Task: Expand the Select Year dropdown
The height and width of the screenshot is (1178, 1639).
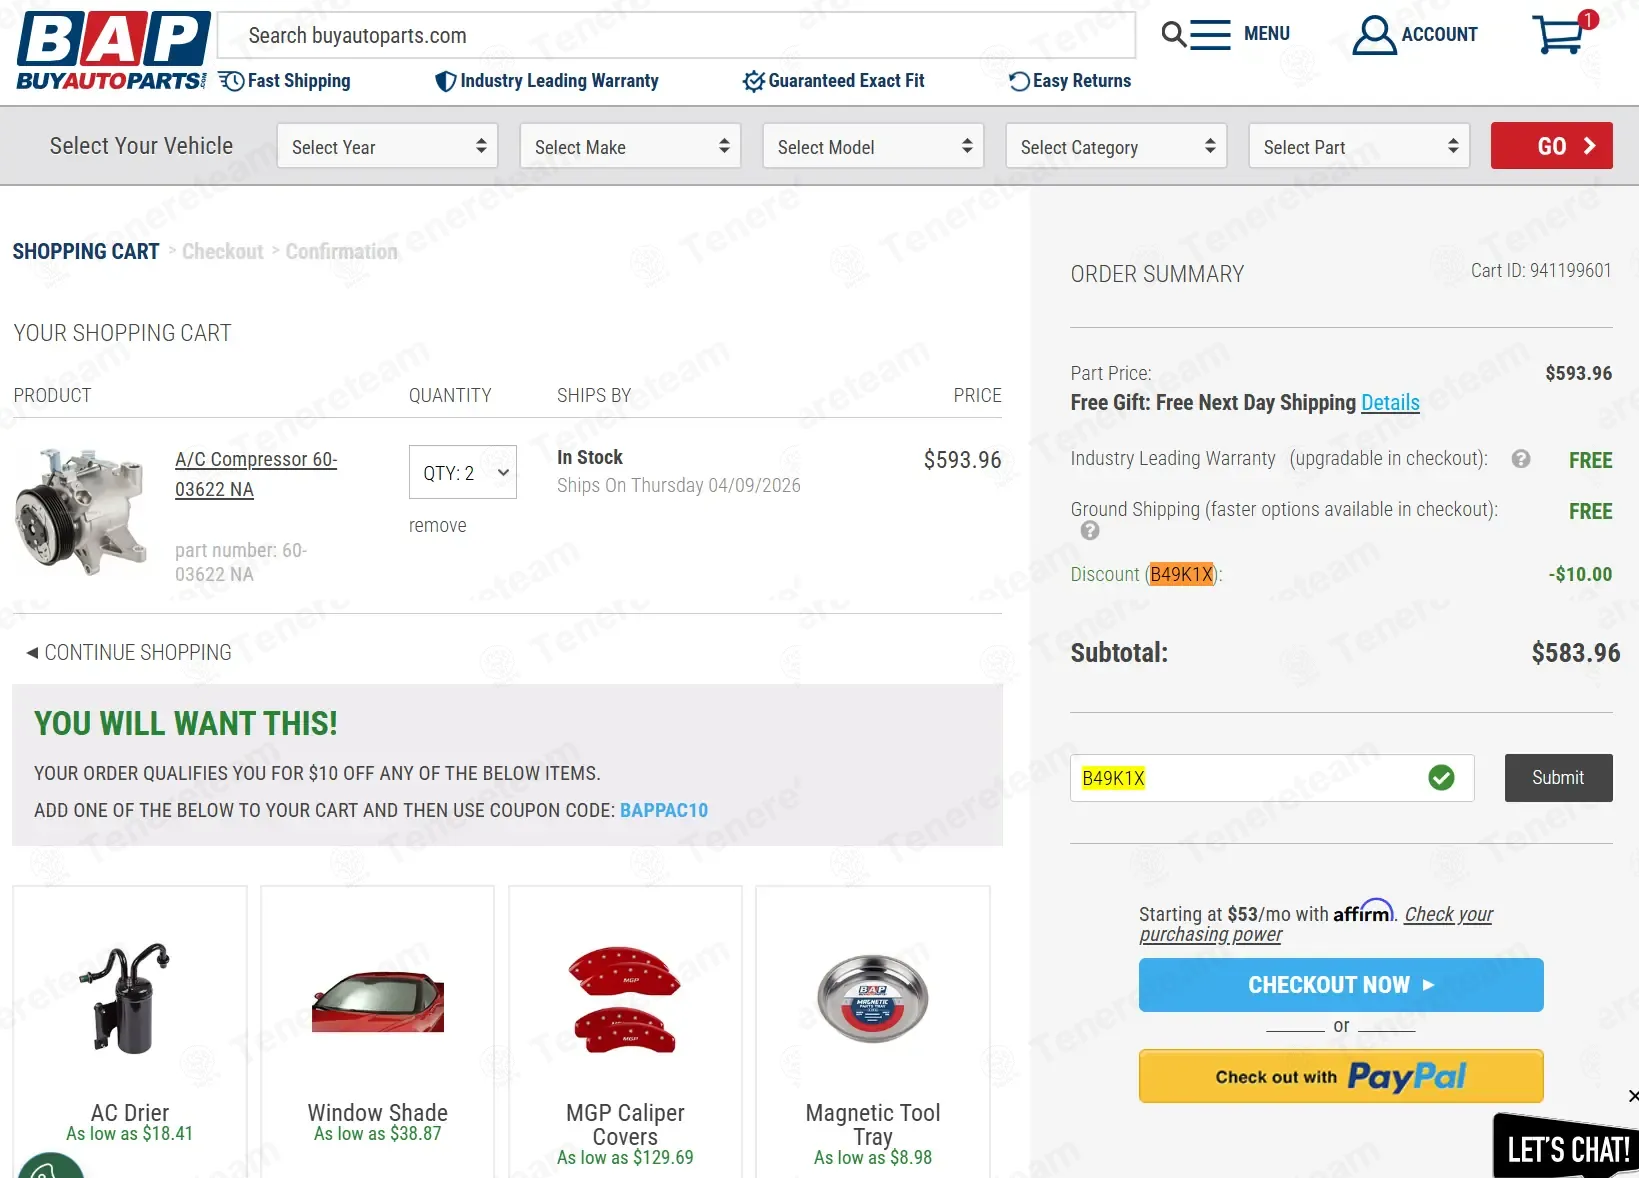Action: click(387, 147)
